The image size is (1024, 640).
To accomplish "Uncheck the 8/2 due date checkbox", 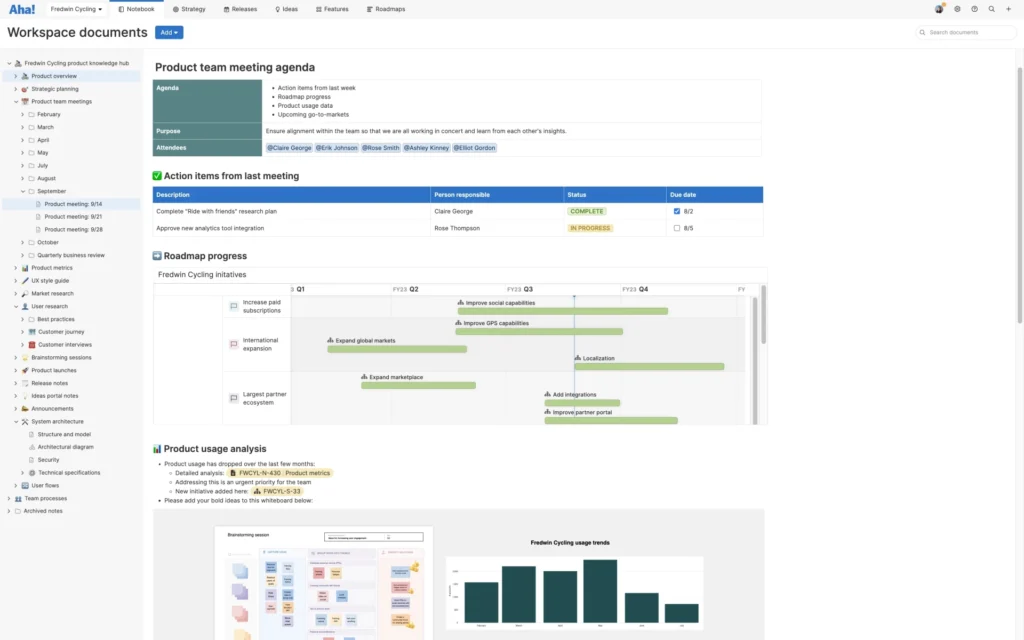I will (x=677, y=211).
